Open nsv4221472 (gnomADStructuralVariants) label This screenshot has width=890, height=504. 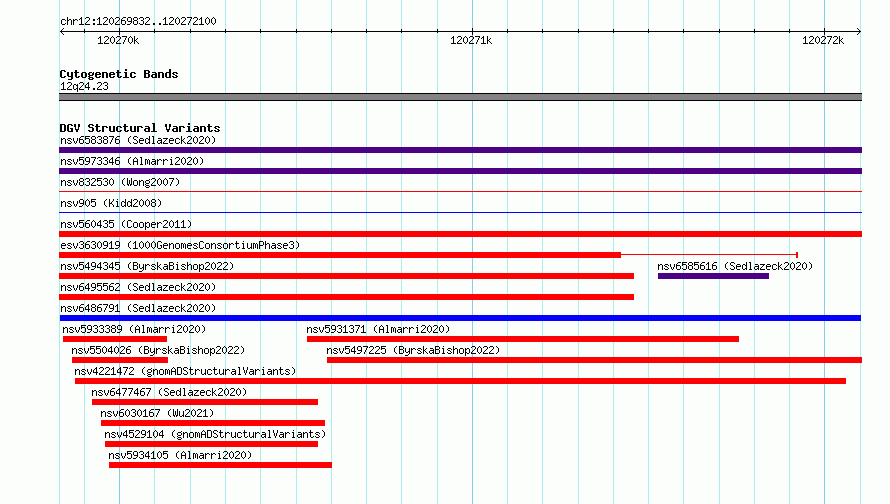[185, 371]
